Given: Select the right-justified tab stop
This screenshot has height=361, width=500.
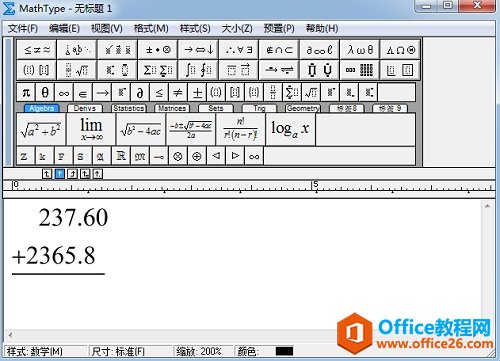Looking at the screenshot, I should pyautogui.click(x=72, y=174).
